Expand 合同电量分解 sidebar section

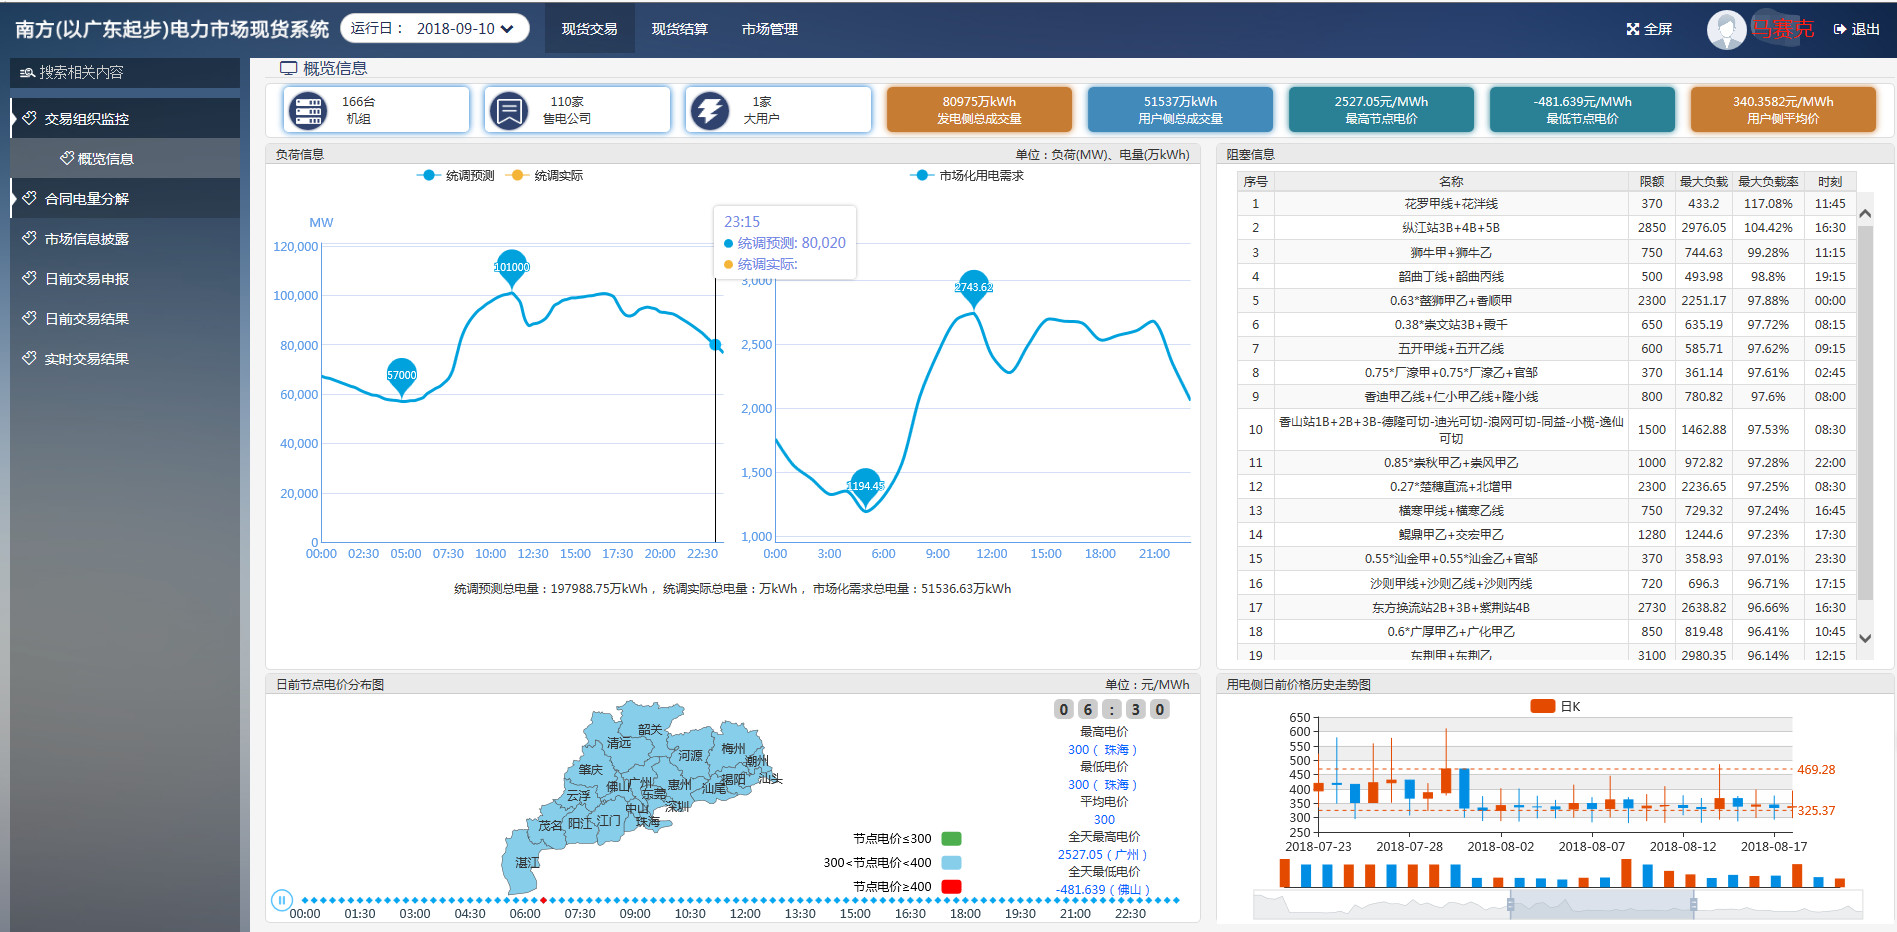coord(86,199)
